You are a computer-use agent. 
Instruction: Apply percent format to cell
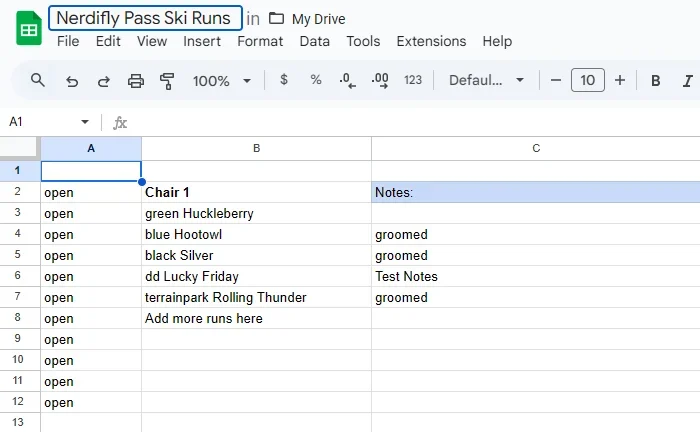pyautogui.click(x=316, y=80)
